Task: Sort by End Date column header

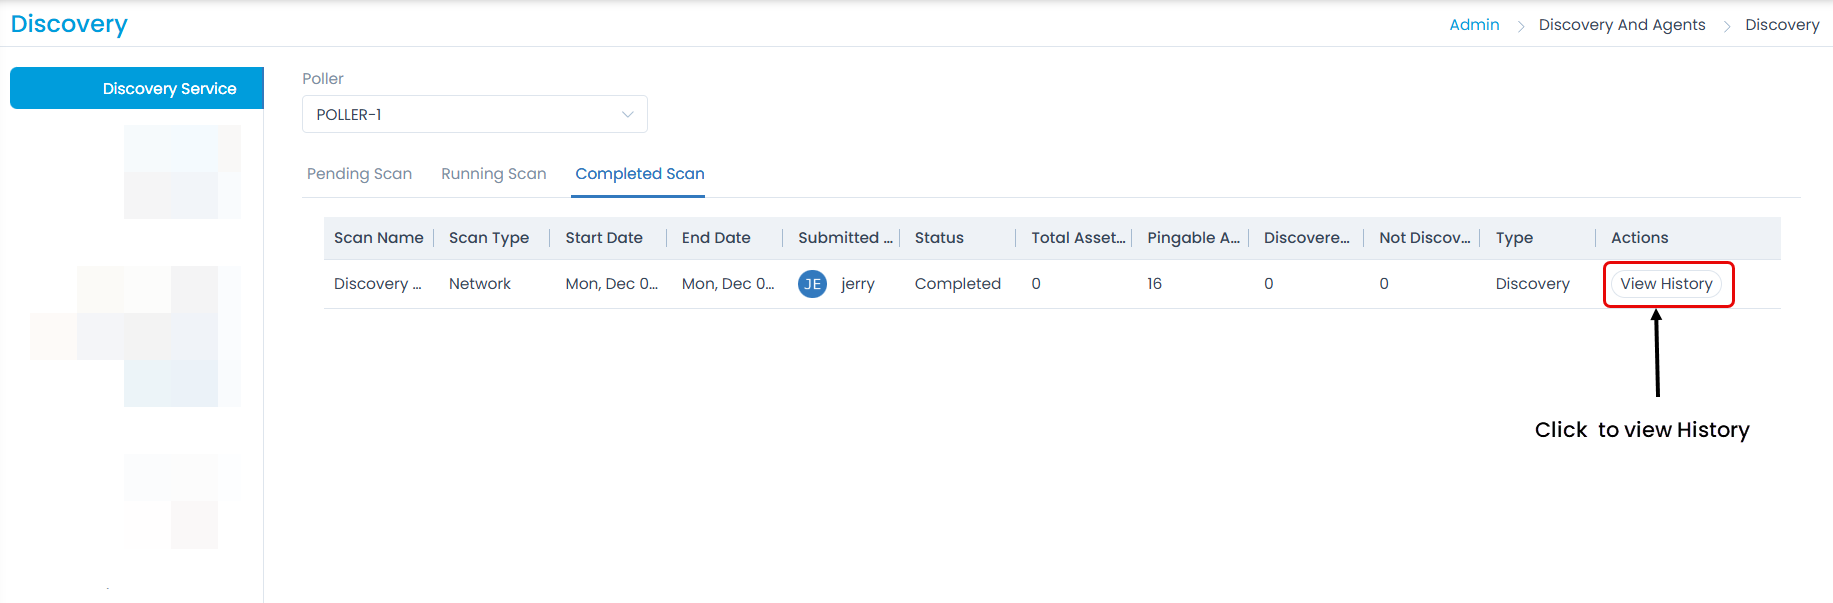Action: click(x=716, y=238)
